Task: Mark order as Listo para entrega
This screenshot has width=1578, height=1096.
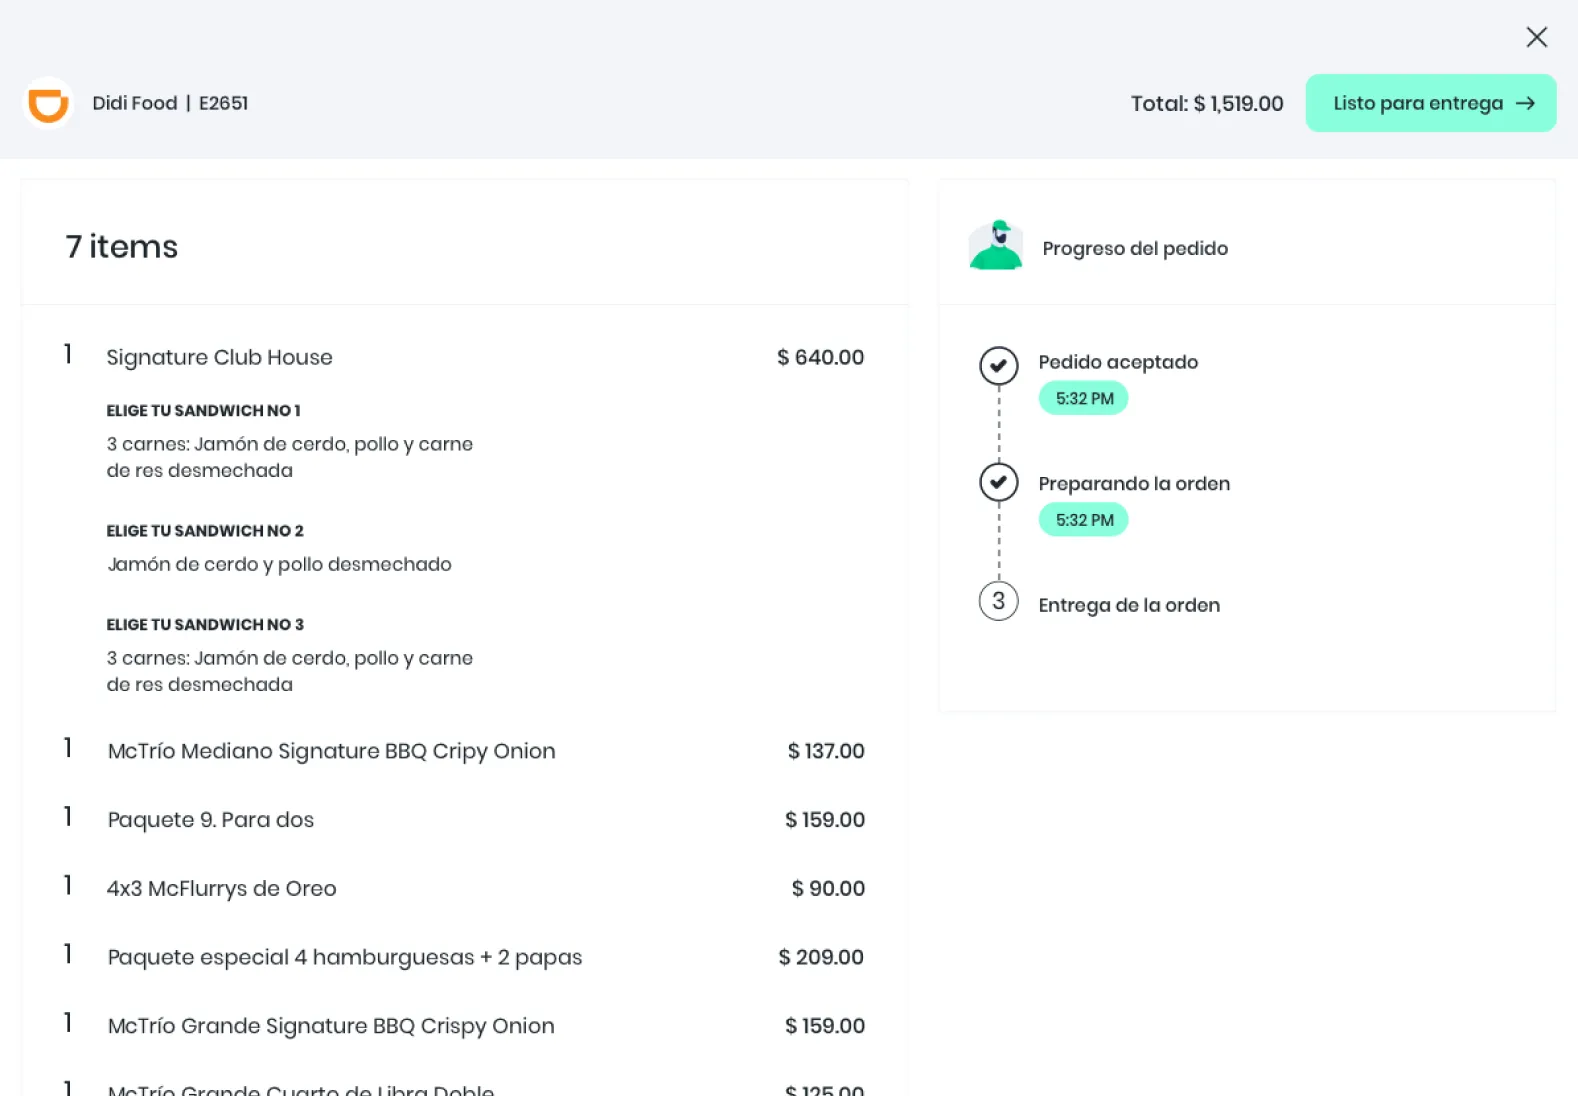Action: click(1431, 103)
